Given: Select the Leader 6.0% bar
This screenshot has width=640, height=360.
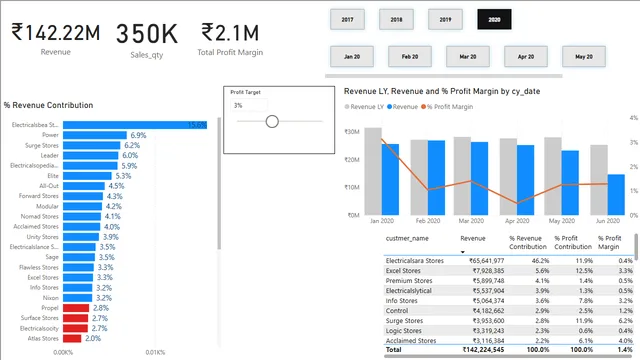Looking at the screenshot, I should pyautogui.click(x=91, y=156).
